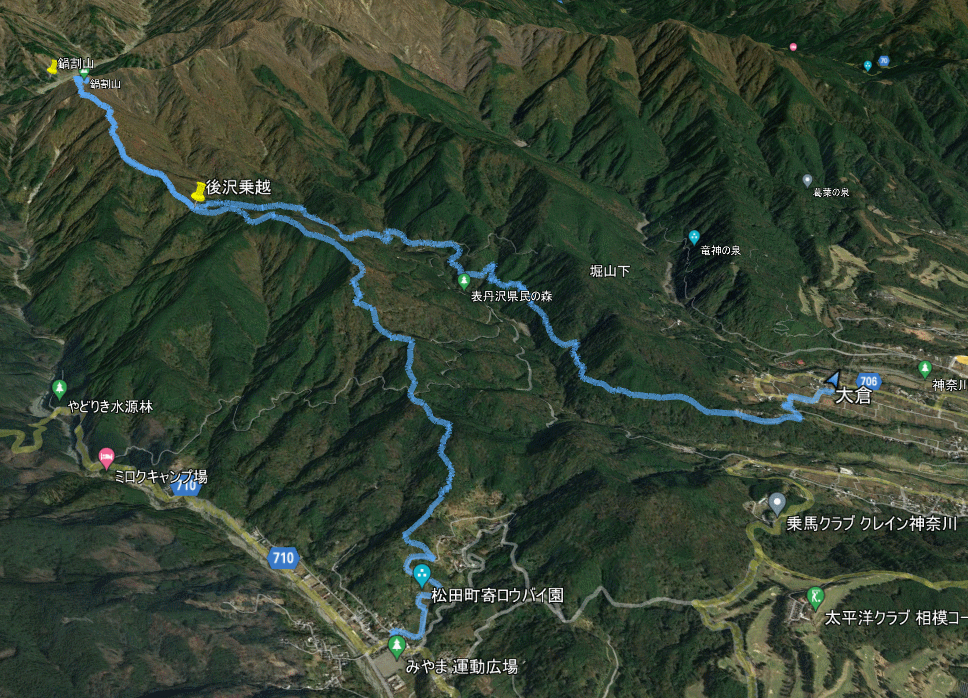The image size is (968, 698).
Task: Click the blue arrow marker at 大倉
Action: (833, 378)
